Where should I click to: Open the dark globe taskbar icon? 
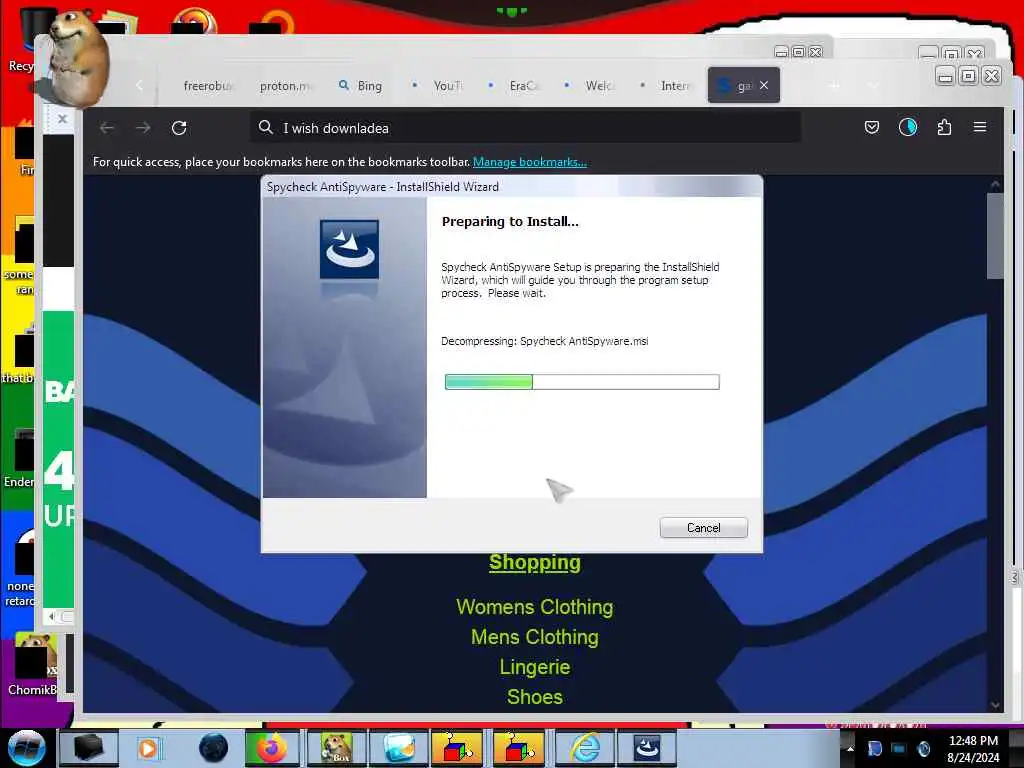[x=214, y=748]
